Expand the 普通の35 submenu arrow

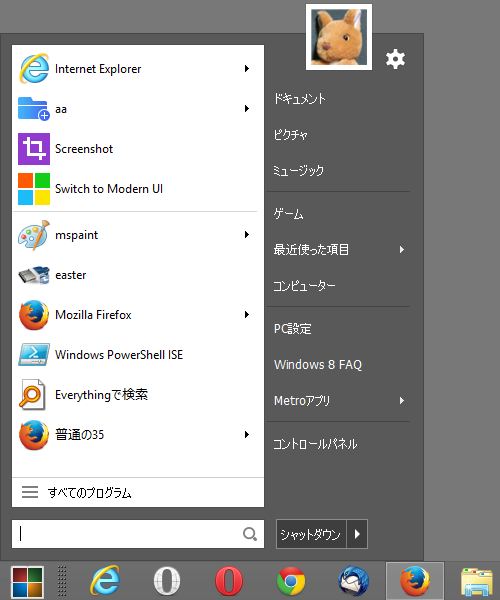[247, 435]
